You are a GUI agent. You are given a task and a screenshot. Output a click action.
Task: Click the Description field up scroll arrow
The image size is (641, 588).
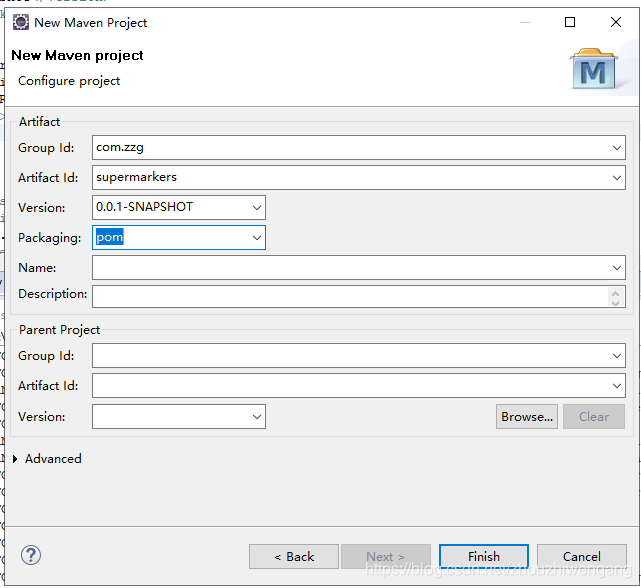616,292
